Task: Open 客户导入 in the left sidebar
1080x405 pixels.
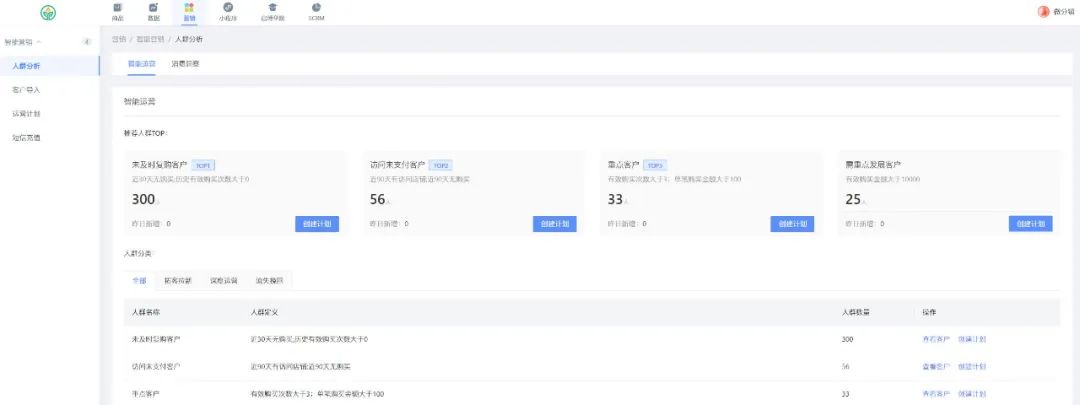Action: point(26,90)
